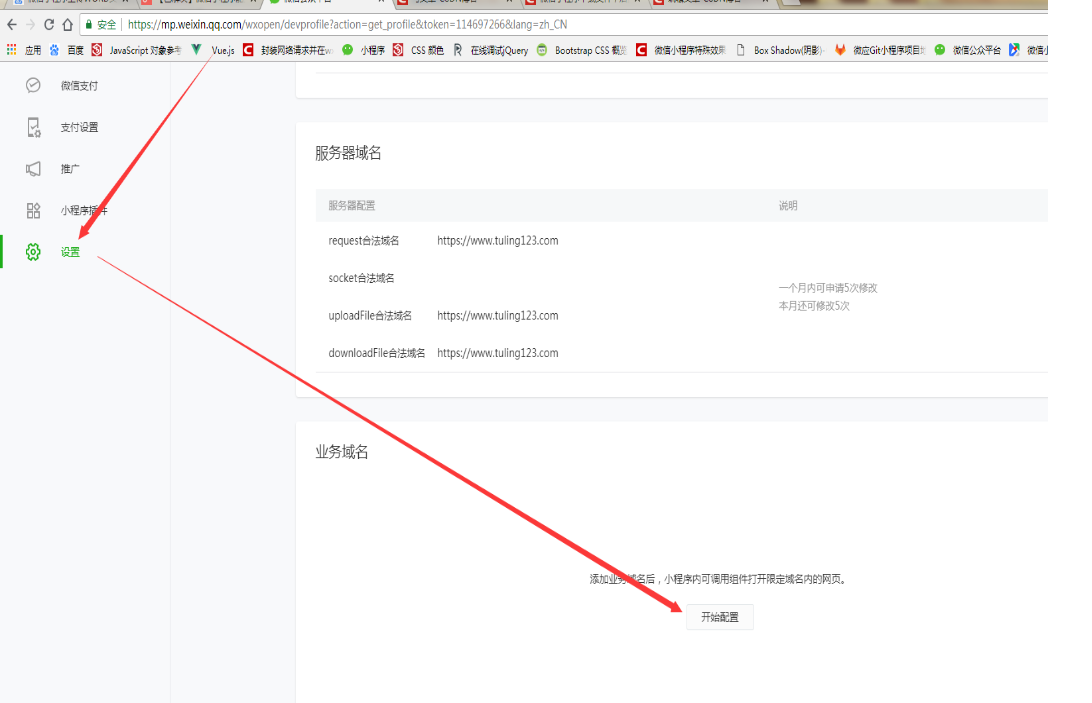The image size is (1092, 703).
Task: Focus the mp.weixin.qq.com address bar
Action: 348,24
